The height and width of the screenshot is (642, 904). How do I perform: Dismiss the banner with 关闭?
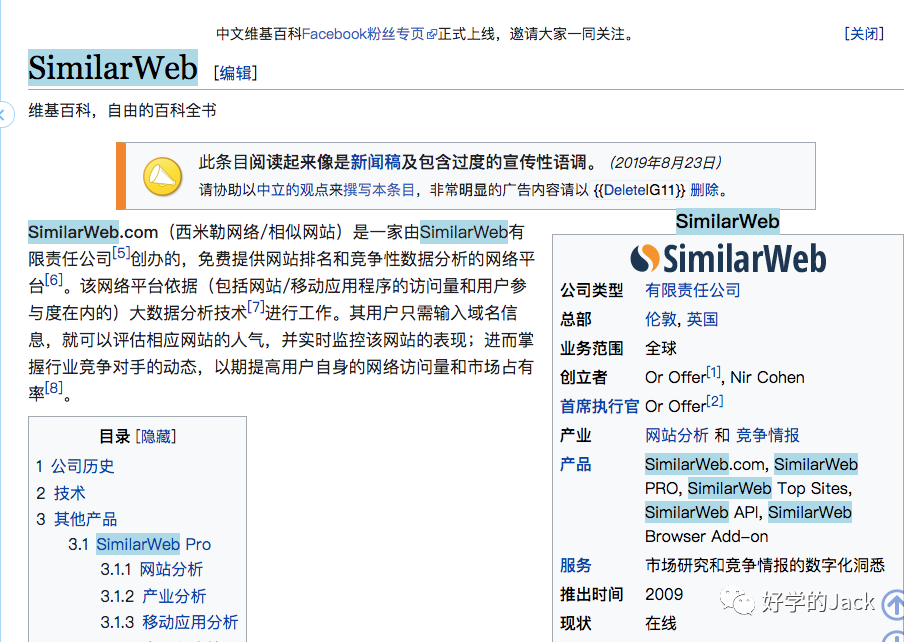[x=864, y=33]
